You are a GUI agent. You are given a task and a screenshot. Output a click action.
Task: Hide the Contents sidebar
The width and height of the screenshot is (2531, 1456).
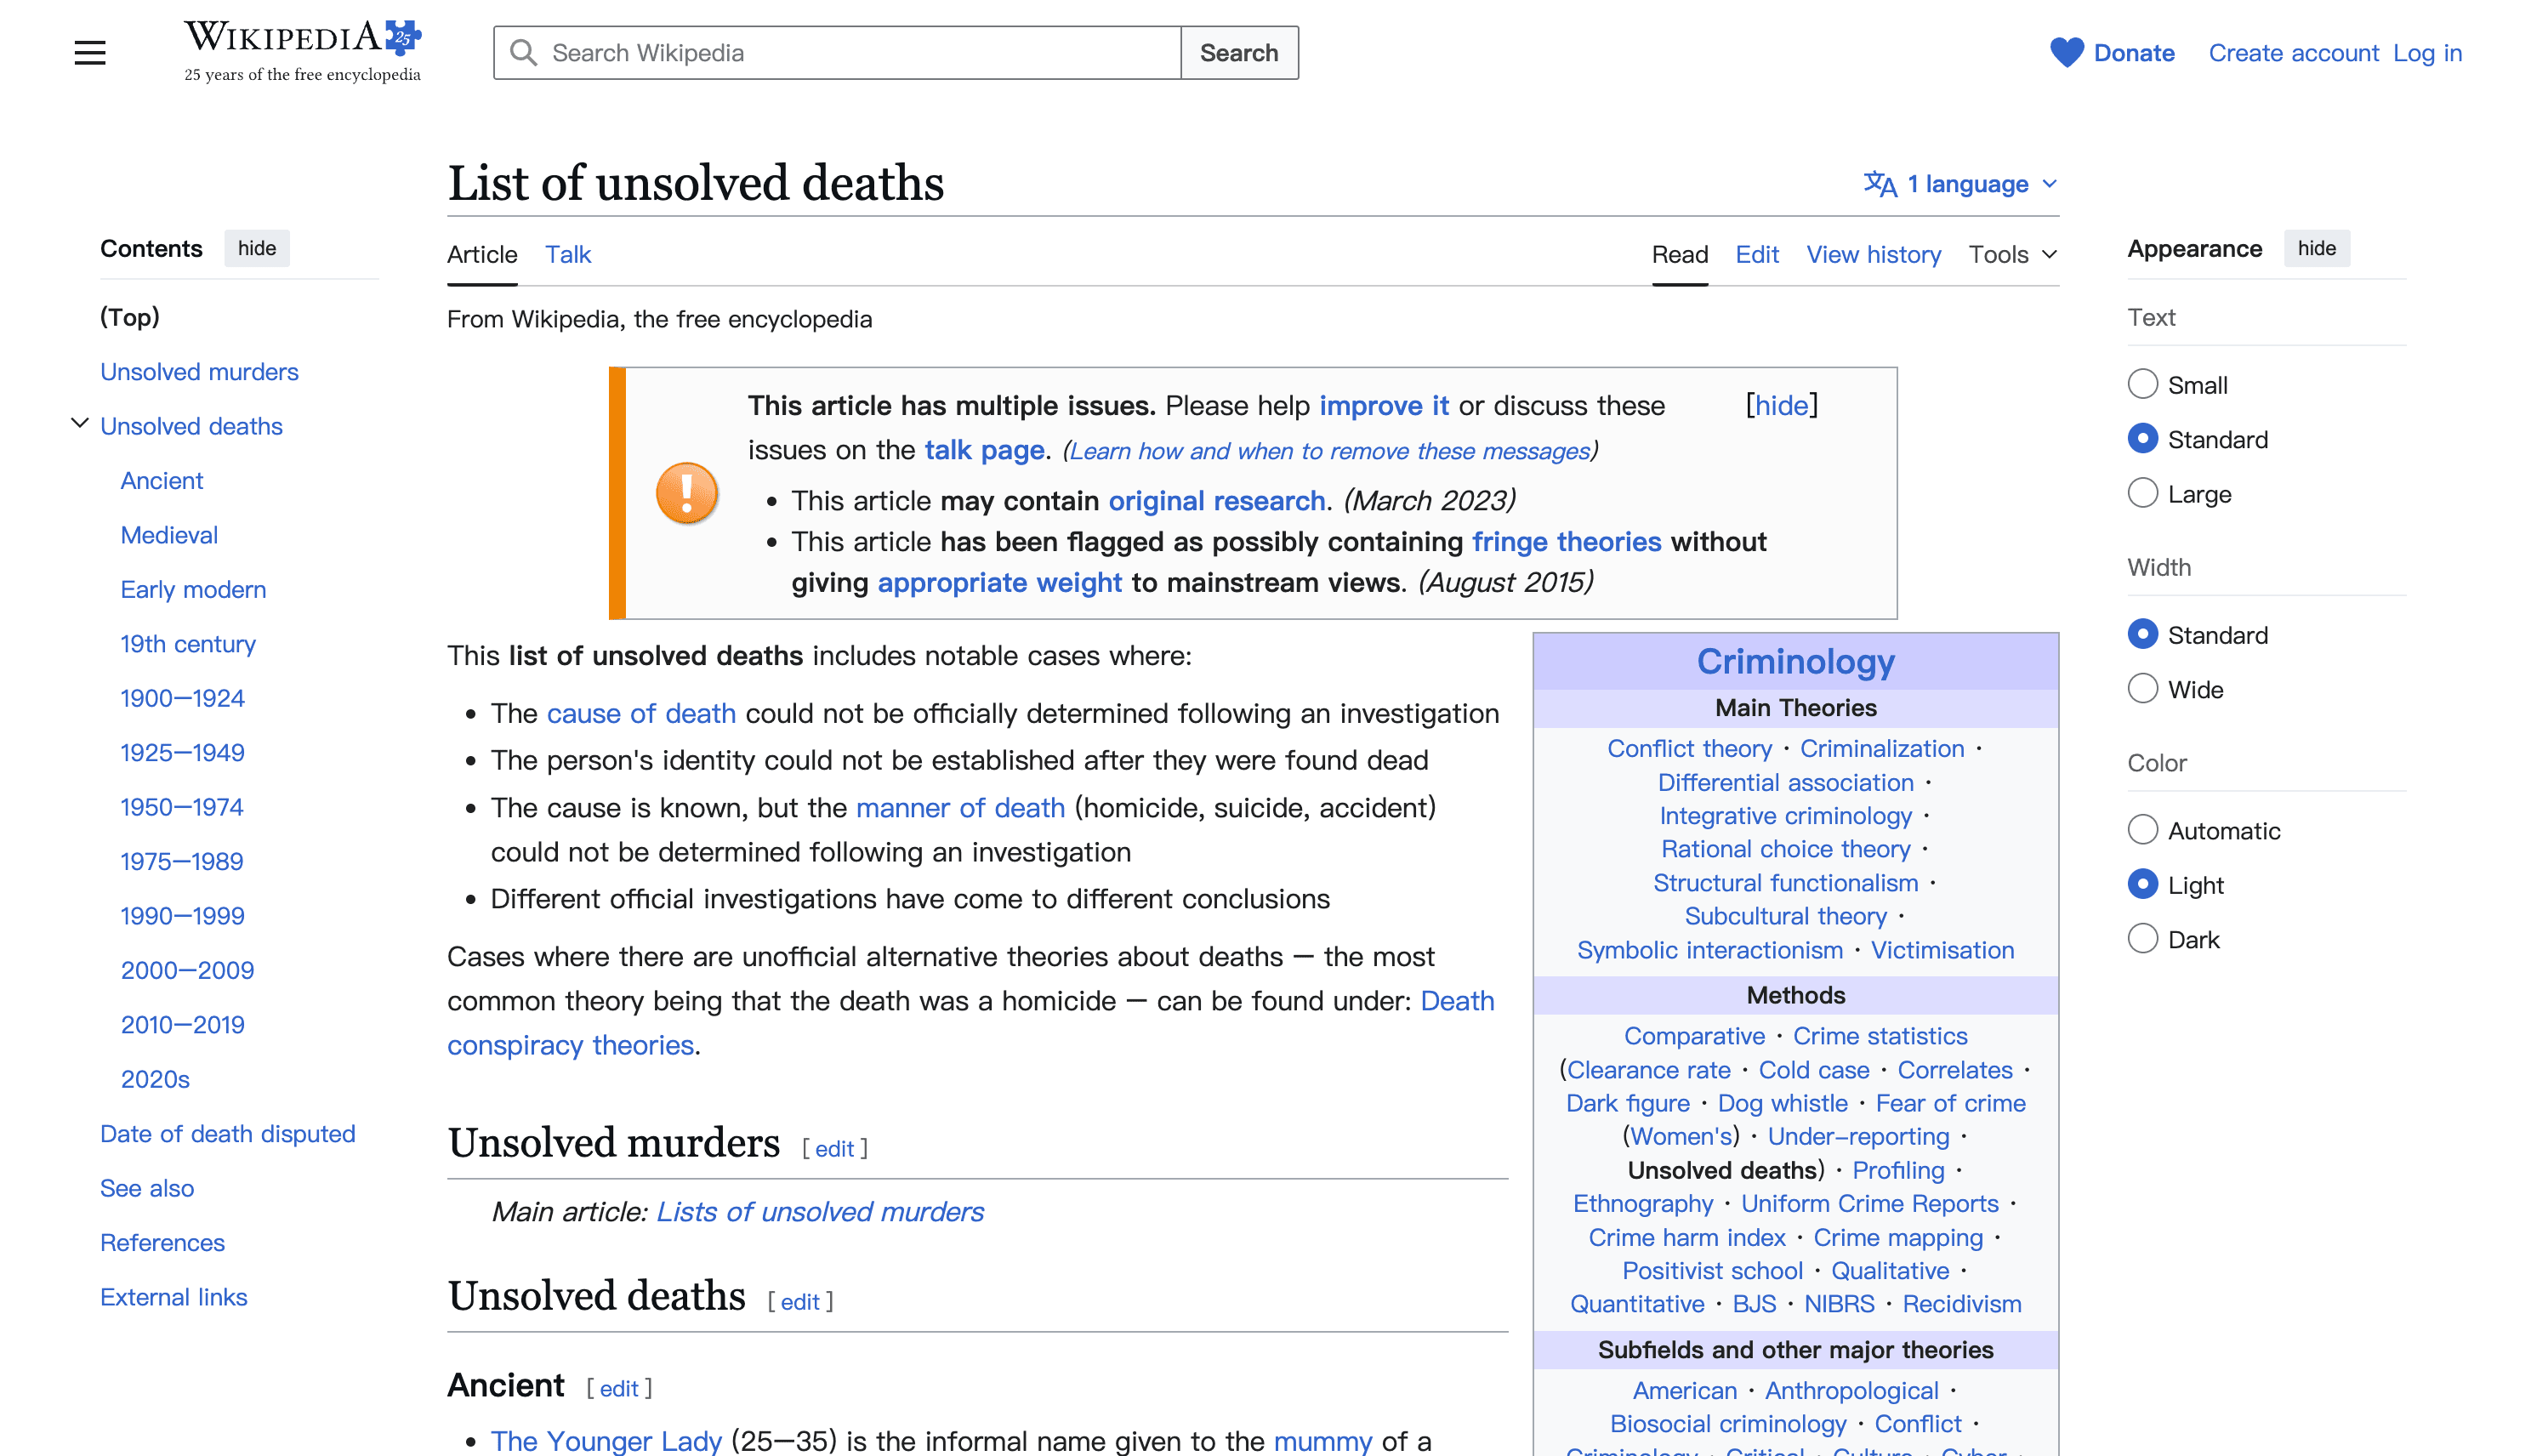(x=257, y=248)
